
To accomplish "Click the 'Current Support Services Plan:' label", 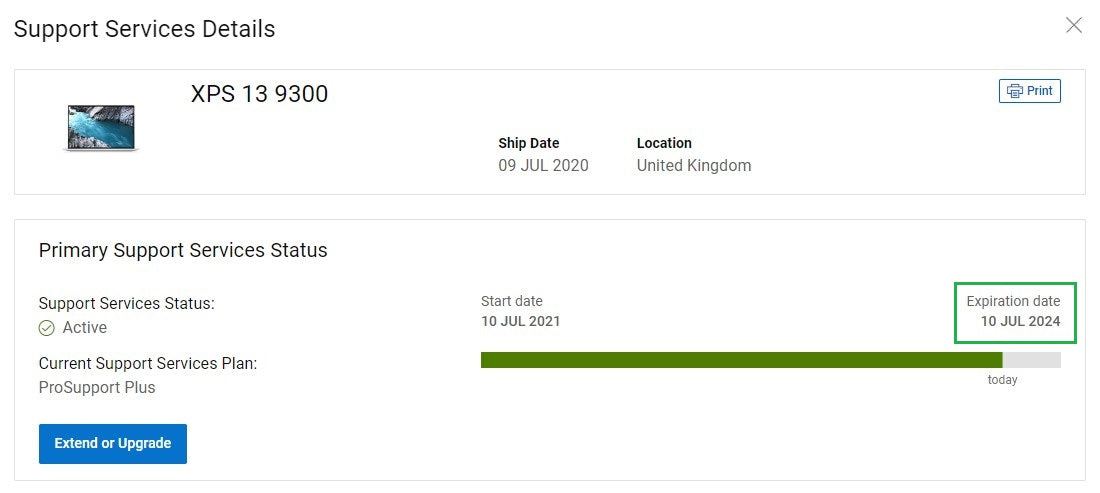I will pyautogui.click(x=148, y=363).
